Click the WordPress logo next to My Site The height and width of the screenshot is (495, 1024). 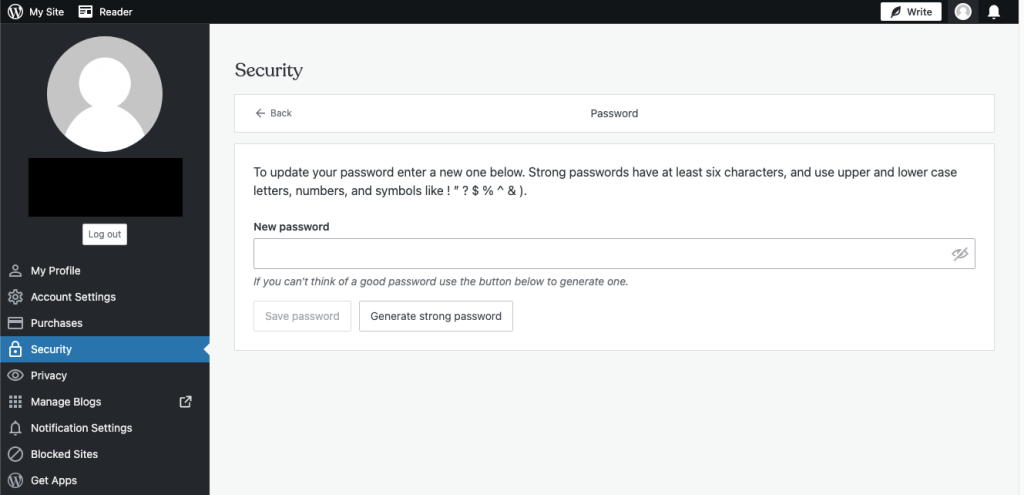tap(15, 12)
